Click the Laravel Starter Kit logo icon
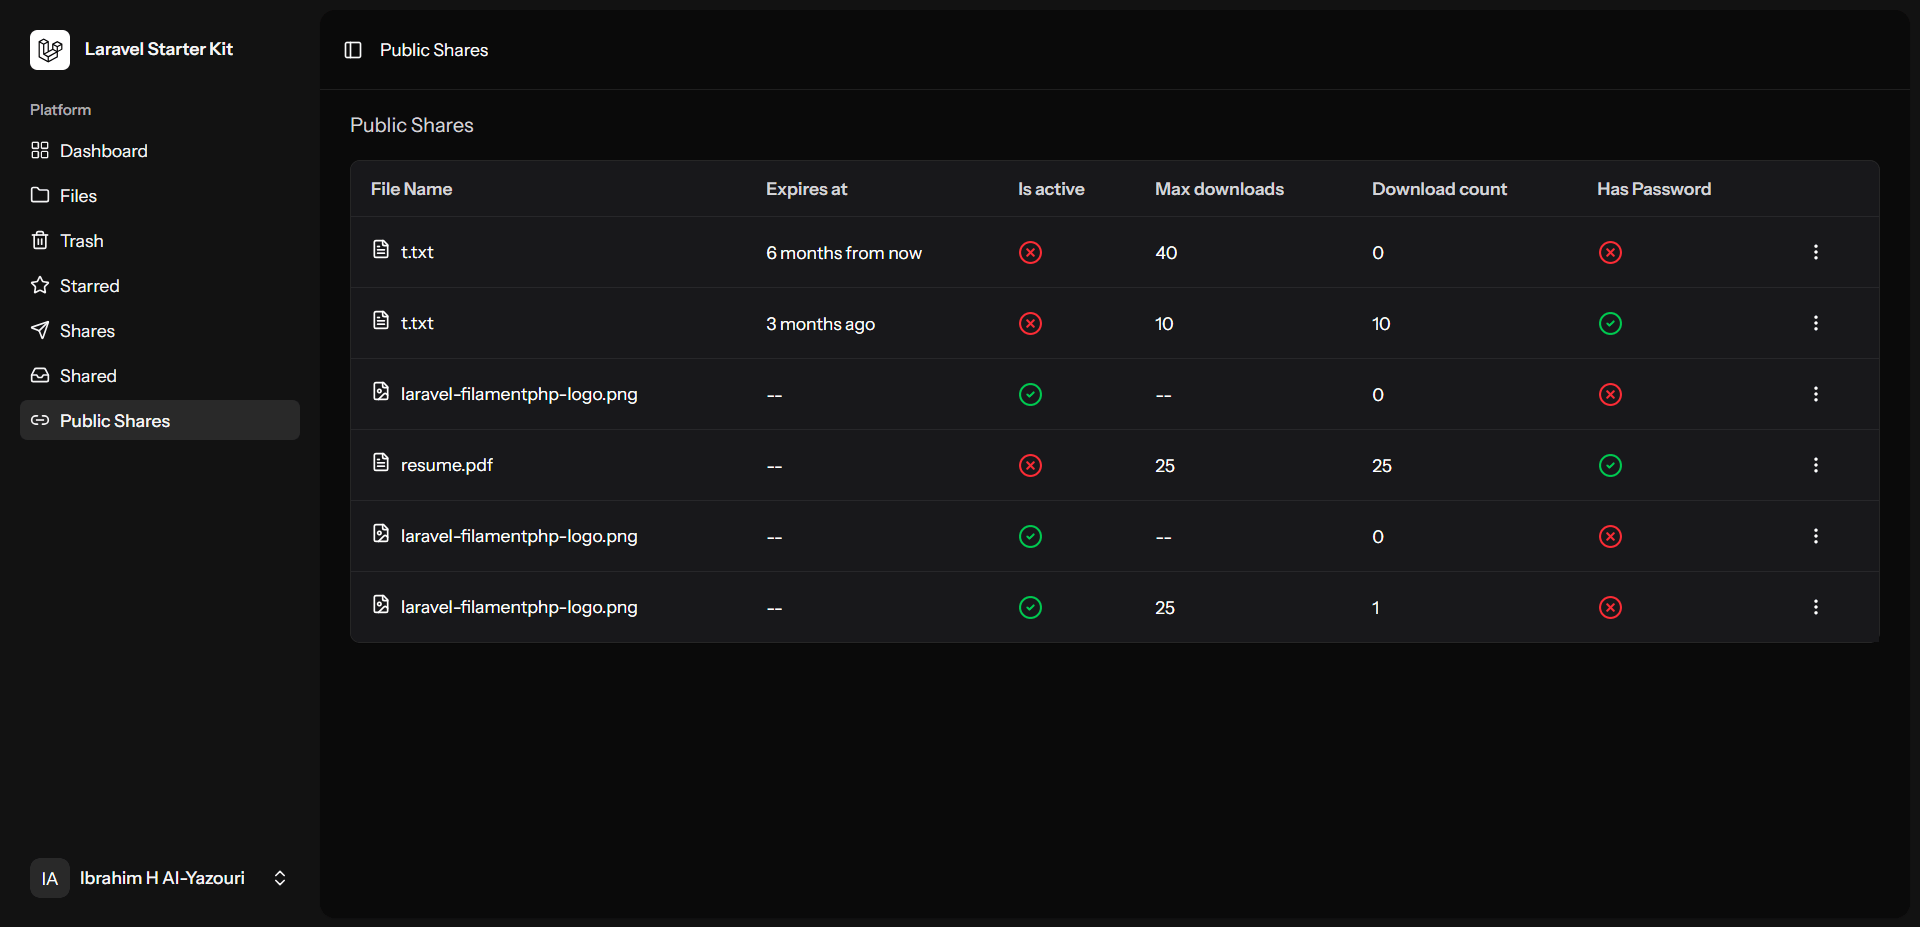 coord(50,50)
